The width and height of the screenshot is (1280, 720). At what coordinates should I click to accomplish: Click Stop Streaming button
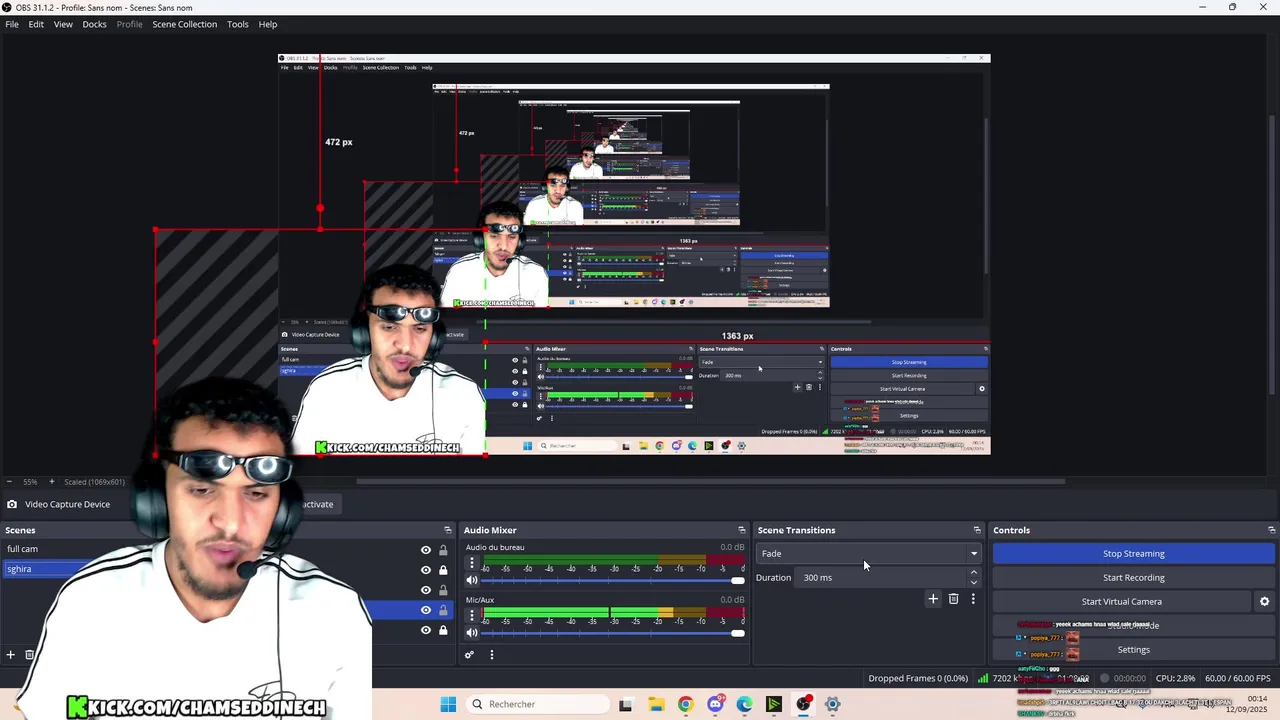coord(1133,553)
